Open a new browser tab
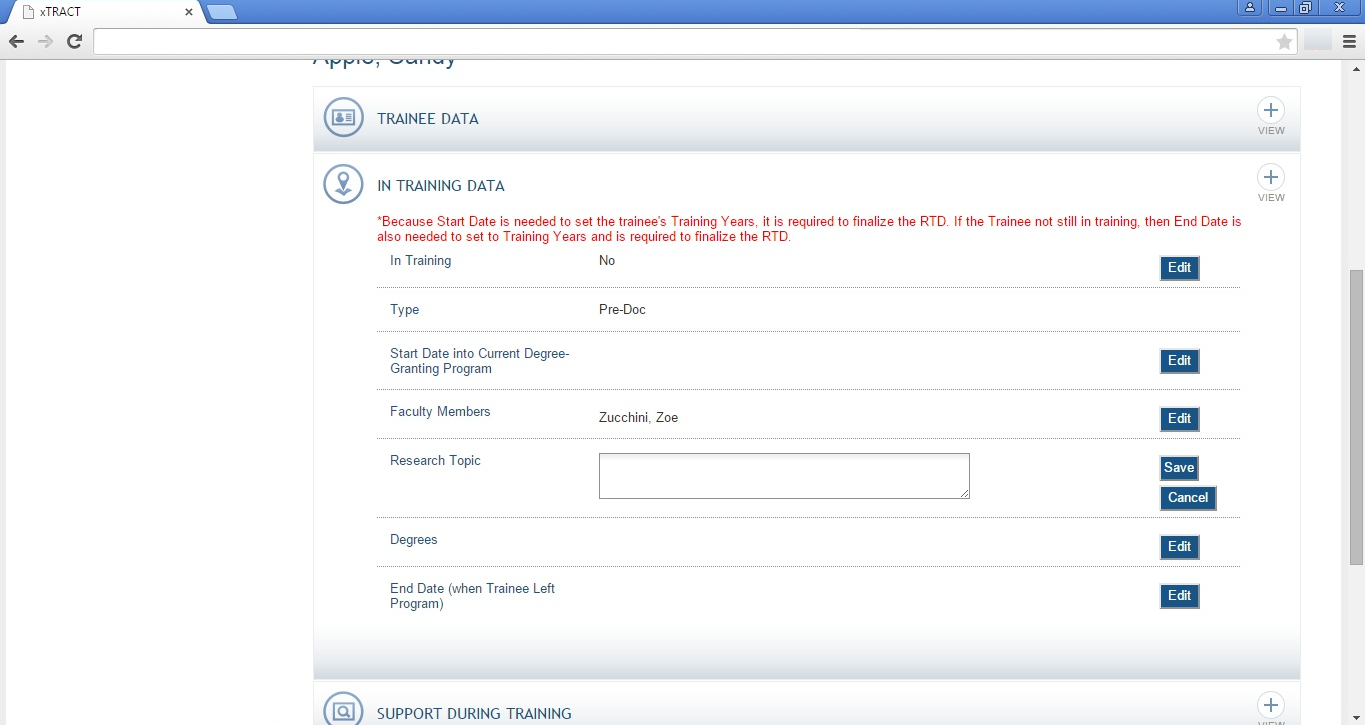 [x=221, y=12]
